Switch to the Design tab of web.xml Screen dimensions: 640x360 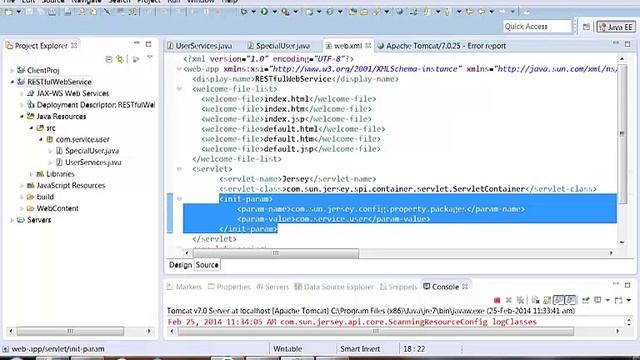click(x=180, y=265)
